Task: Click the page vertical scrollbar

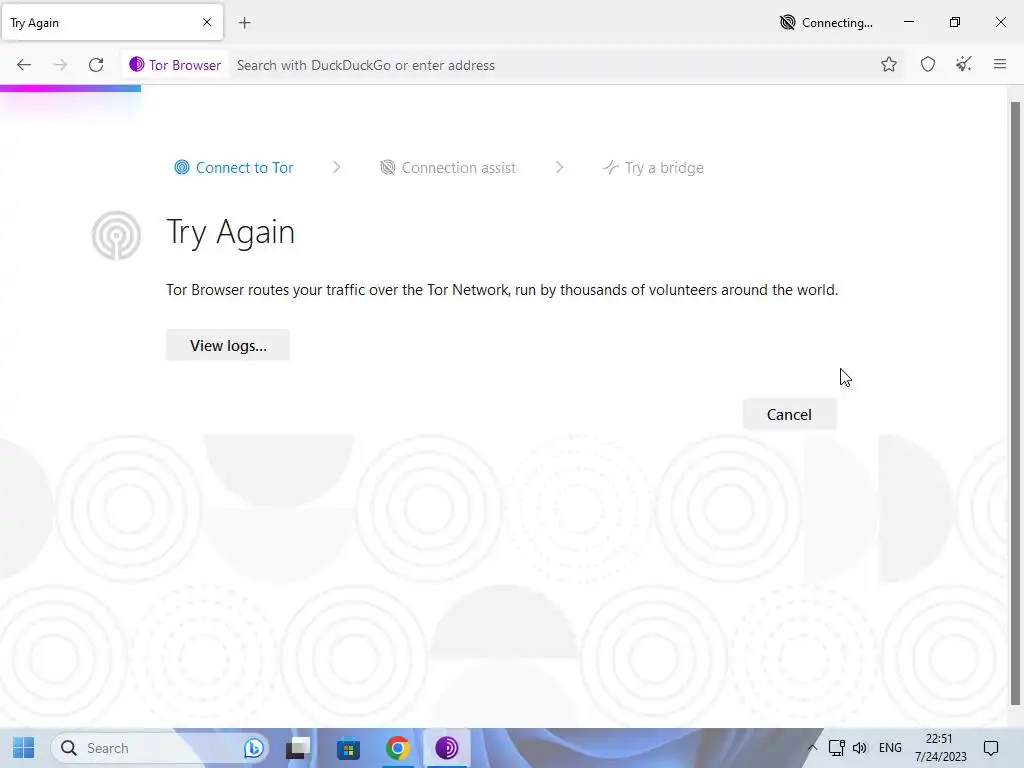Action: 1015,403
